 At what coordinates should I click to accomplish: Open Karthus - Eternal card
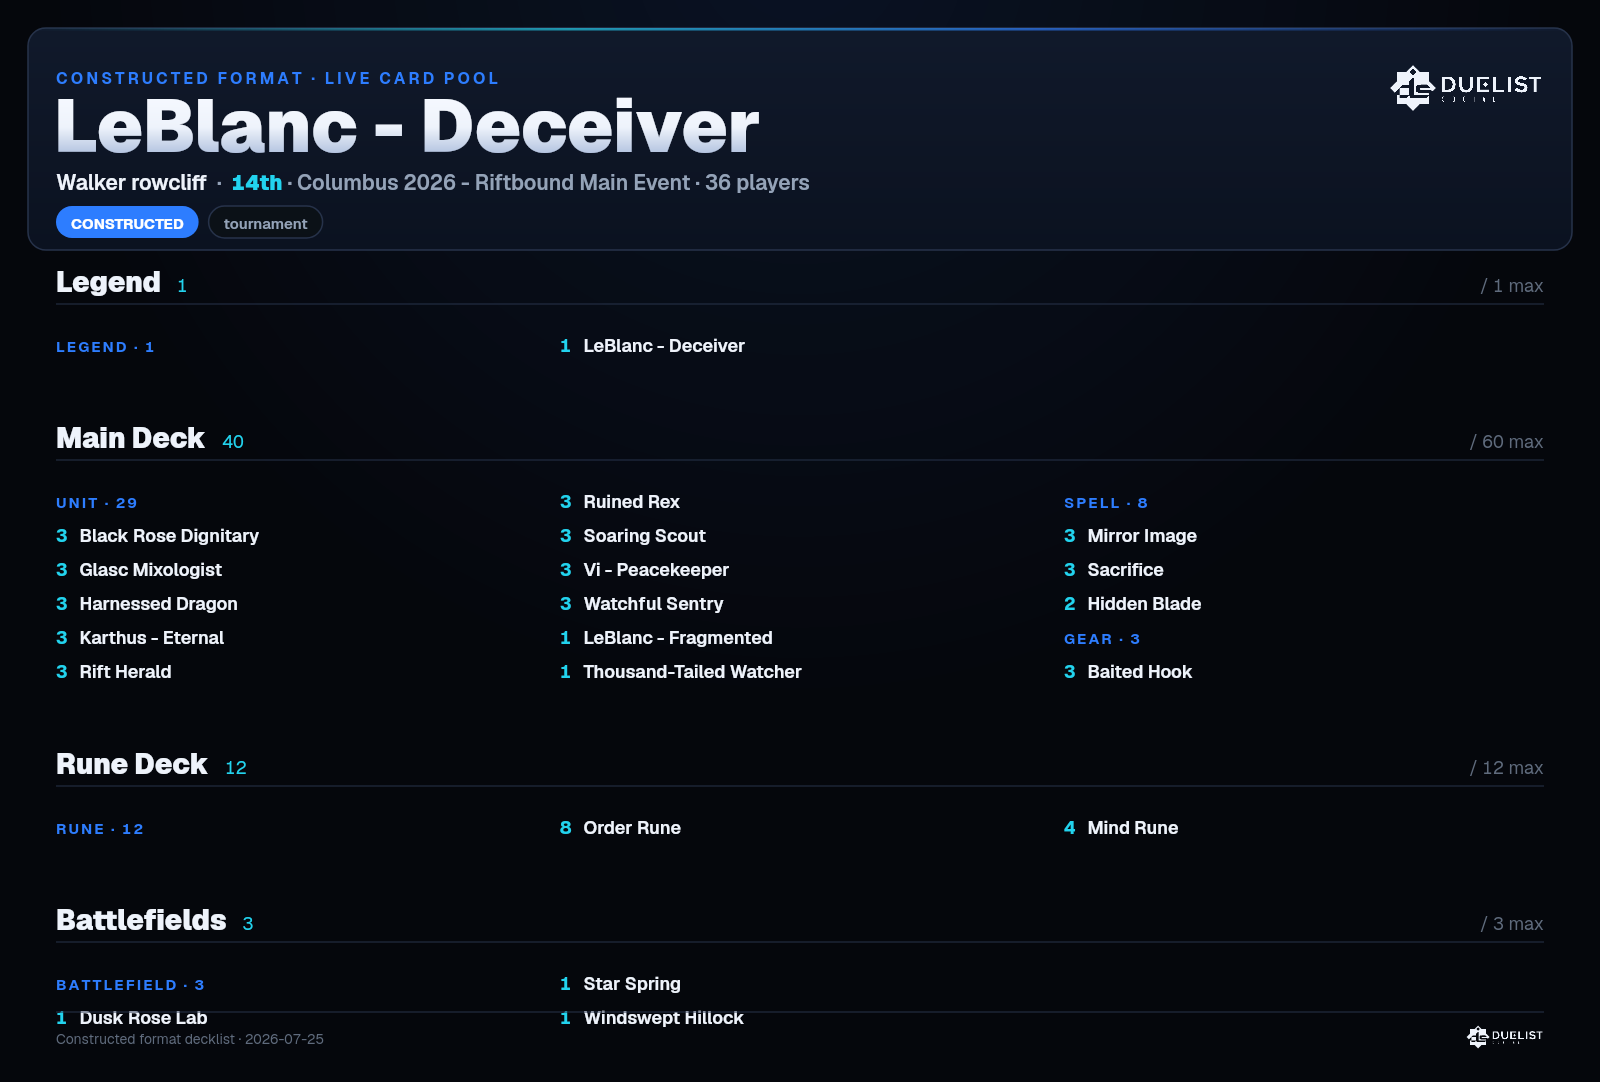tap(140, 638)
